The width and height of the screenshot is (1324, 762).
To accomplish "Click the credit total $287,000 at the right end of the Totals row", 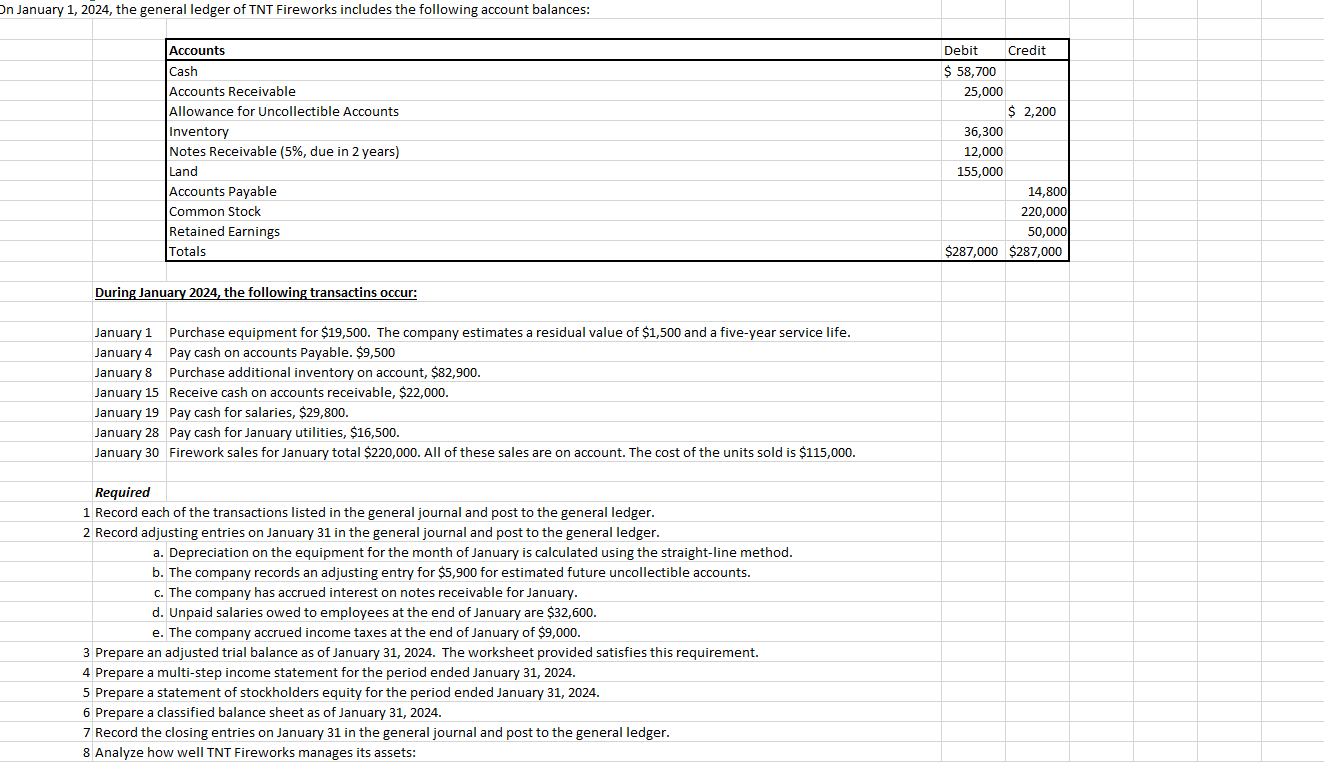I will (x=1035, y=251).
